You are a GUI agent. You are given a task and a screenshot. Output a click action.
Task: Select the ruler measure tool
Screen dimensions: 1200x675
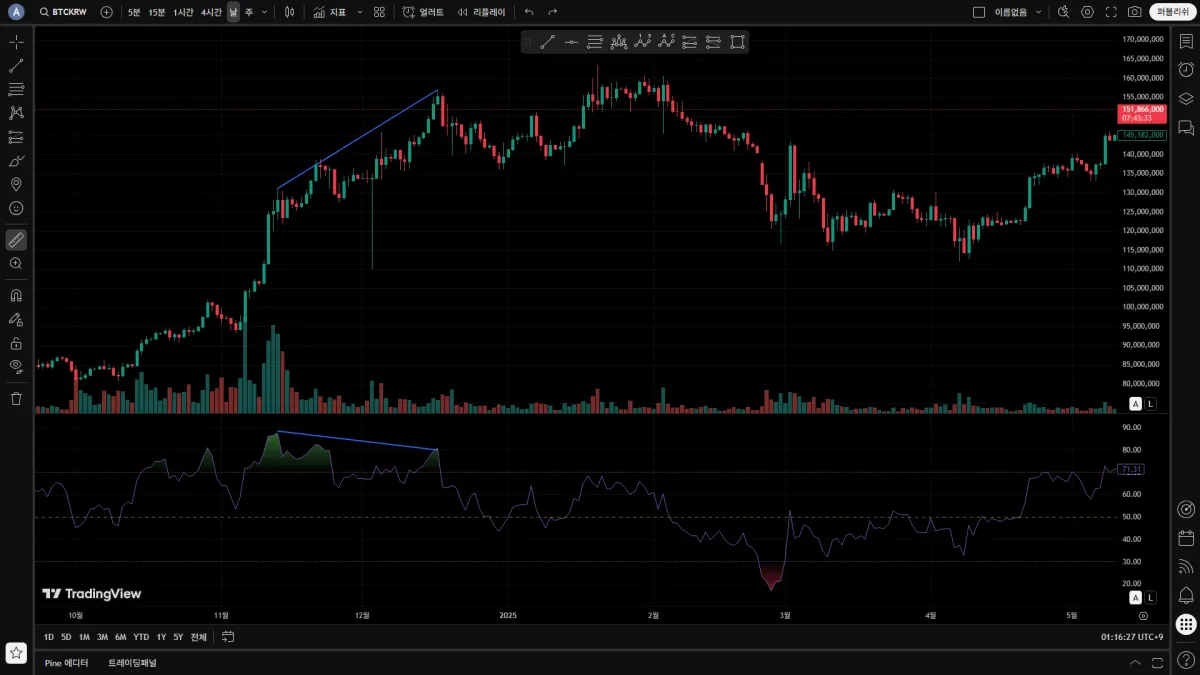(16, 240)
